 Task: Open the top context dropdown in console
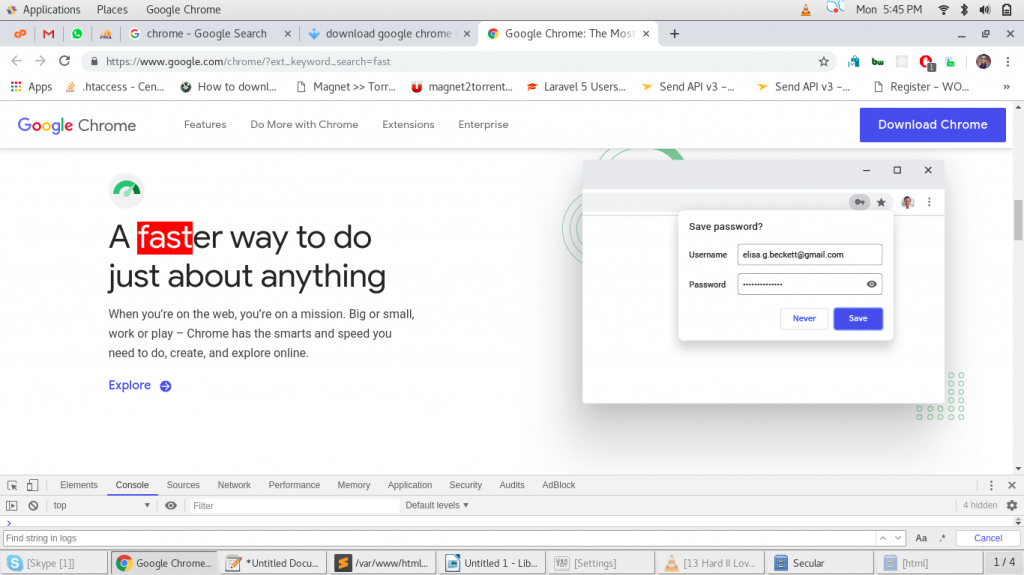[101, 505]
